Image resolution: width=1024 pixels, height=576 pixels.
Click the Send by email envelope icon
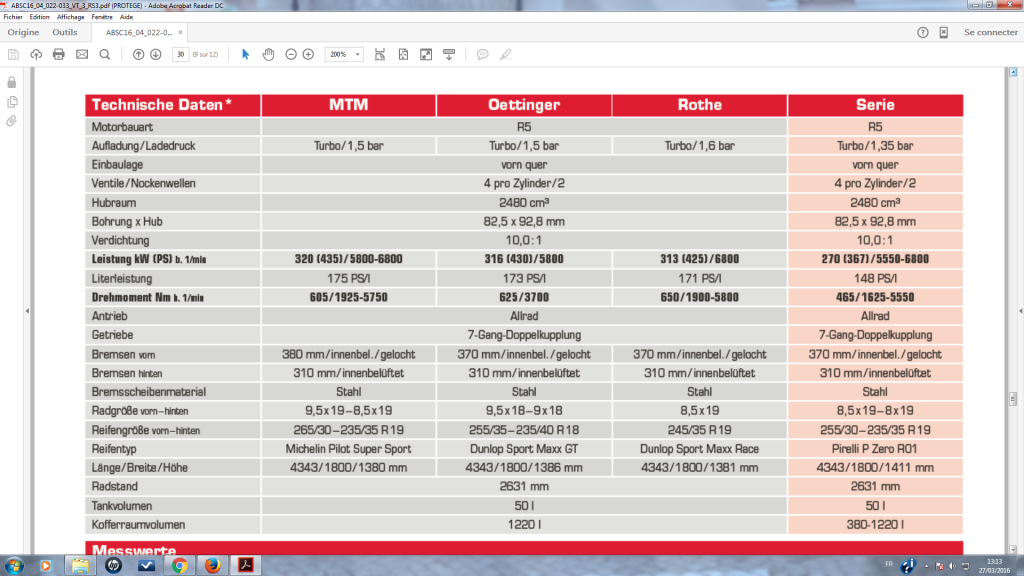point(82,54)
